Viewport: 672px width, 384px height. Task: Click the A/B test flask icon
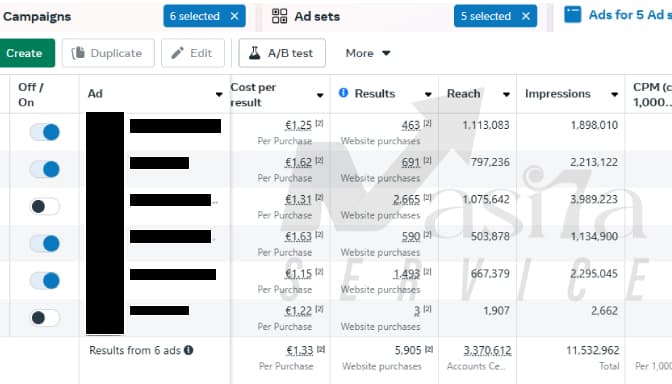pos(255,53)
